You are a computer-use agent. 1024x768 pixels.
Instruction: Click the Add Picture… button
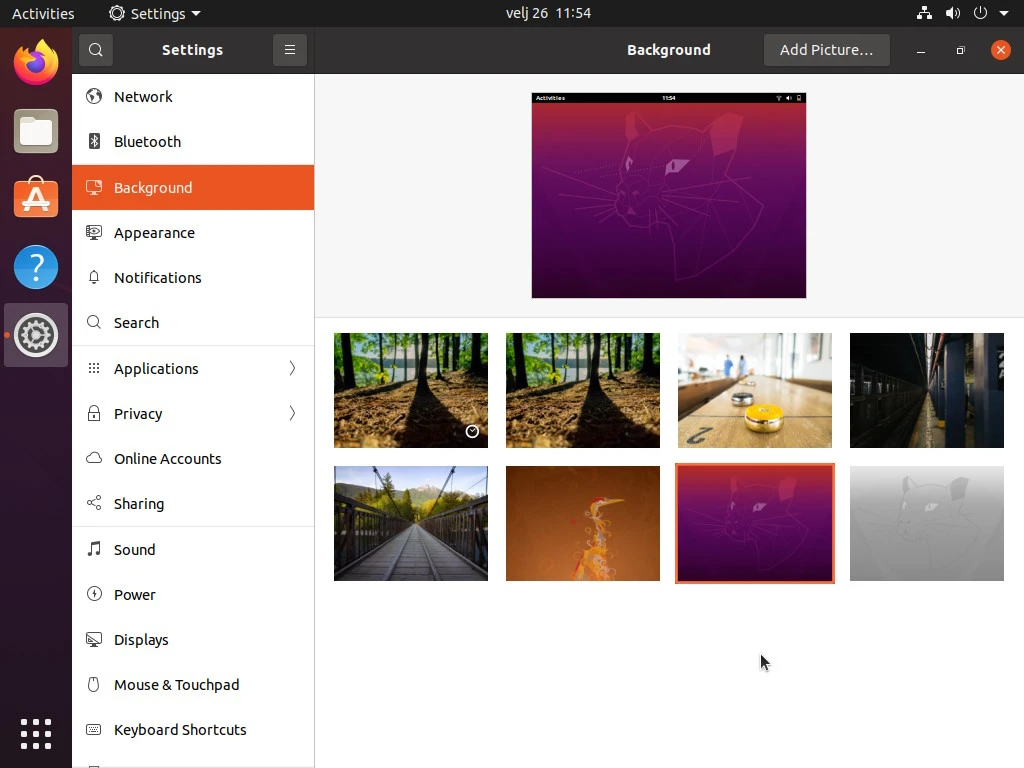click(x=826, y=50)
